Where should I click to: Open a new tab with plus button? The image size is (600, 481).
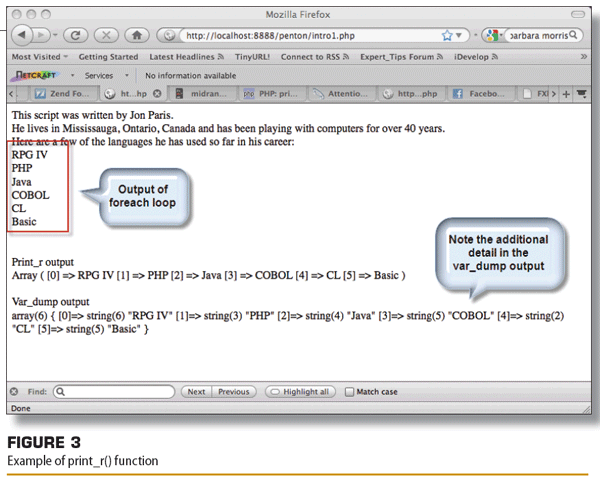pyautogui.click(x=566, y=94)
